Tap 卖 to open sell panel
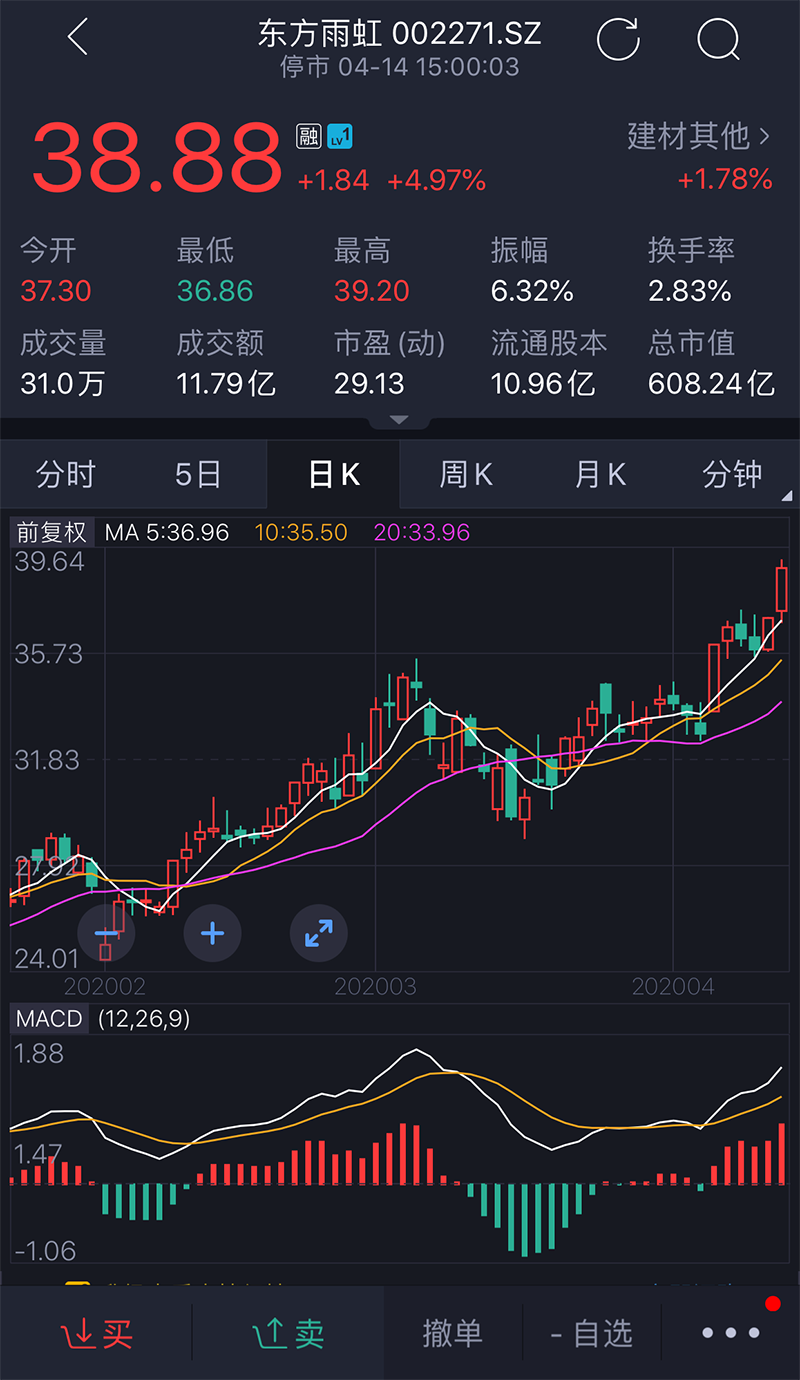 click(287, 1333)
